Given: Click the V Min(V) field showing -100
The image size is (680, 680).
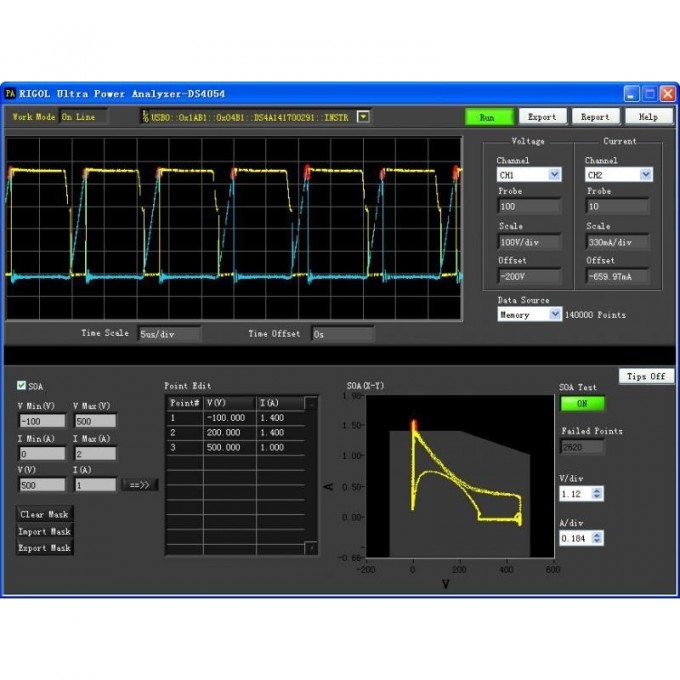Looking at the screenshot, I should click(x=42, y=421).
